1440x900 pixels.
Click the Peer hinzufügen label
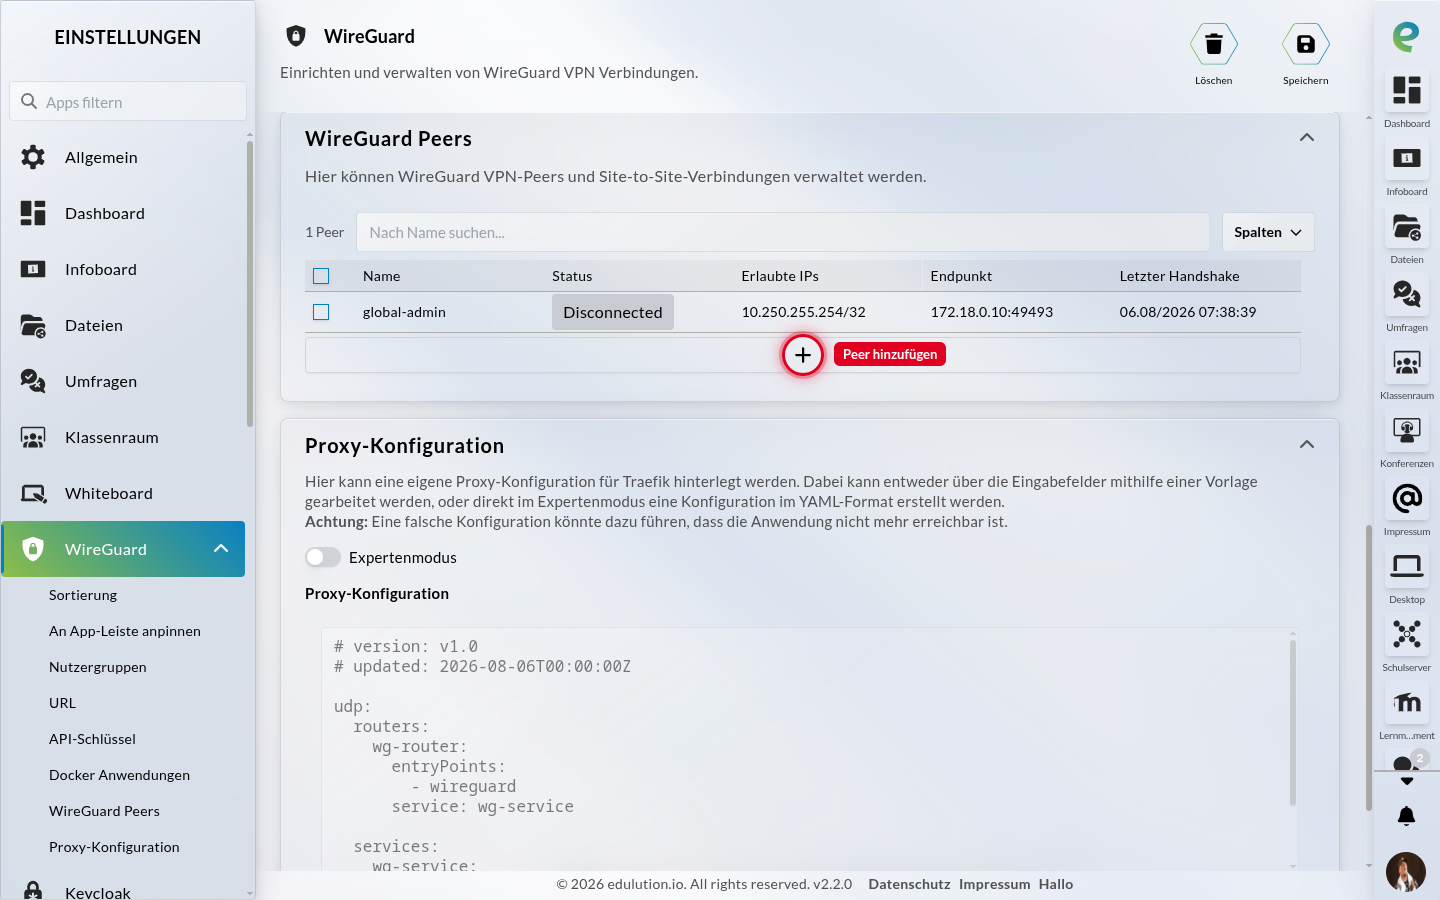pos(890,354)
